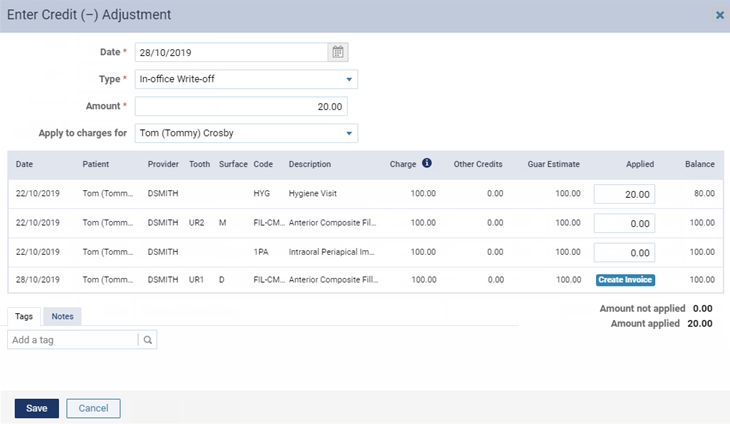
Task: Click the tag search magnifier icon
Action: [x=148, y=340]
